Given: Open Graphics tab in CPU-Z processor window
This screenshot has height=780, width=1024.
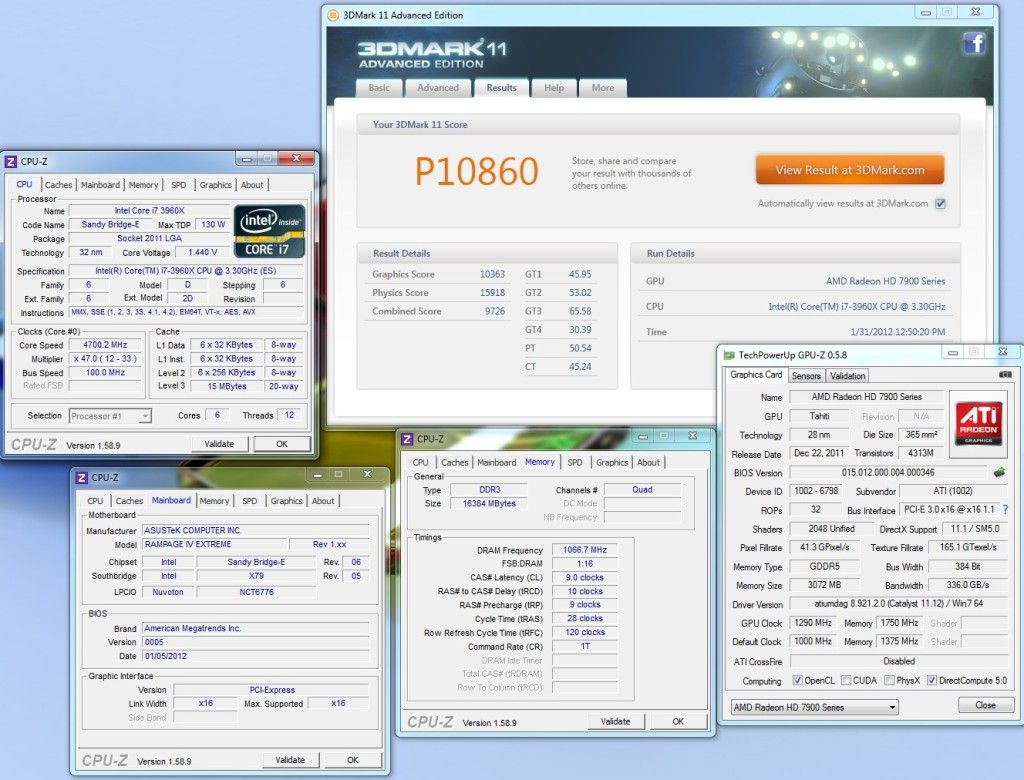Looking at the screenshot, I should (216, 185).
